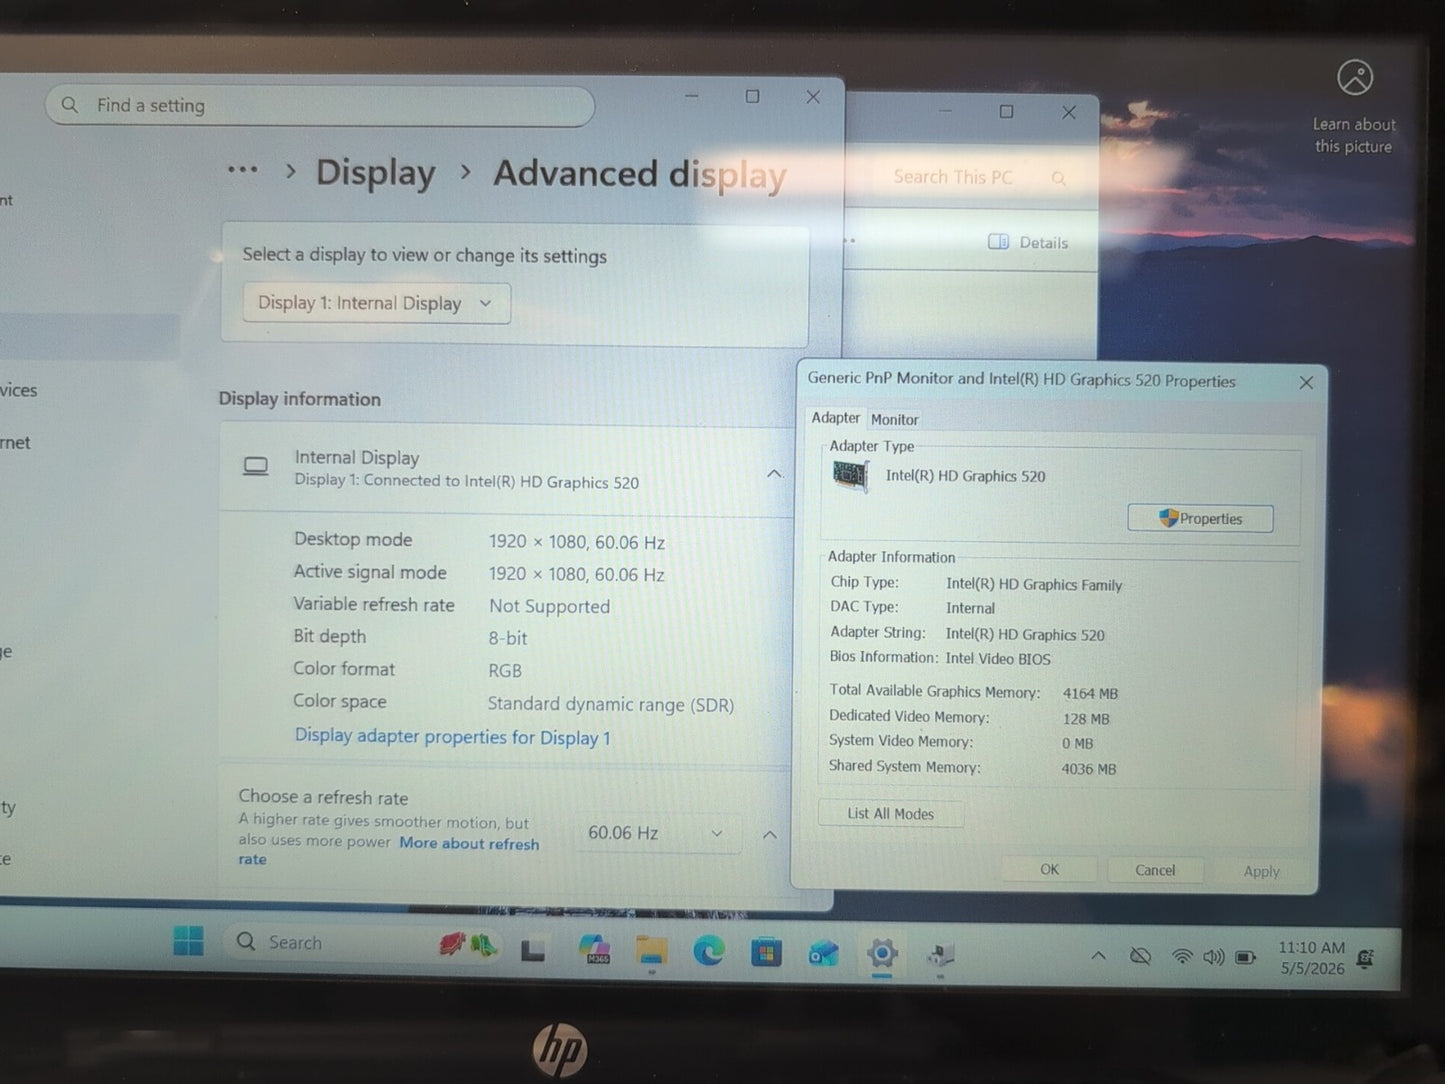Viewport: 1445px width, 1084px height.
Task: Minimize the Settings window
Action: coord(692,96)
